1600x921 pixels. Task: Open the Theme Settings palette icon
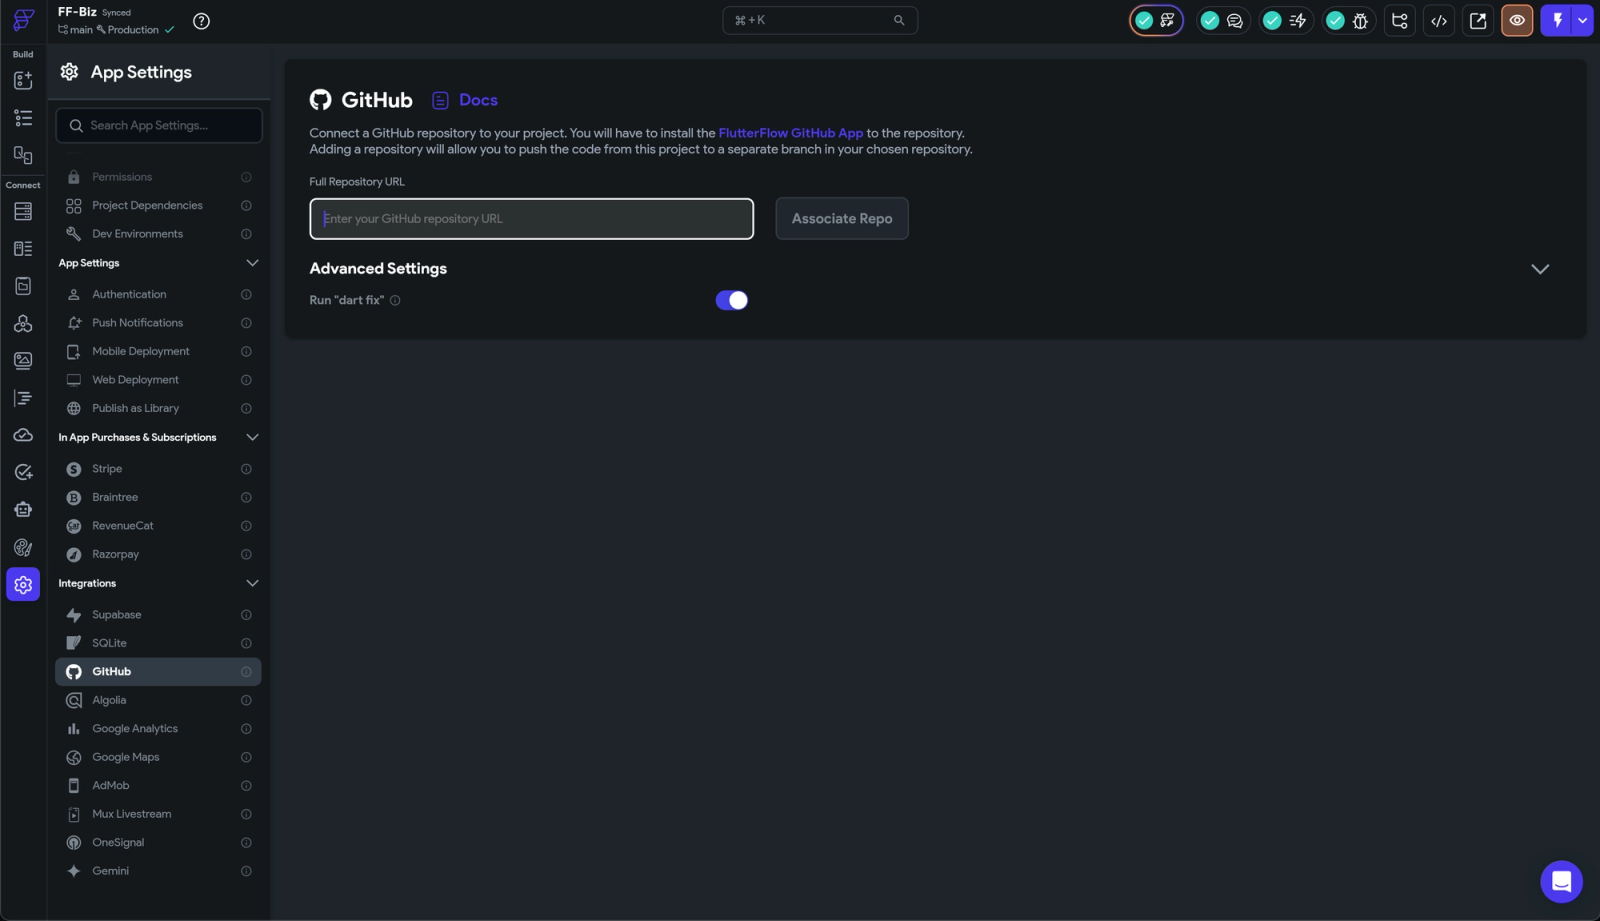coord(23,547)
